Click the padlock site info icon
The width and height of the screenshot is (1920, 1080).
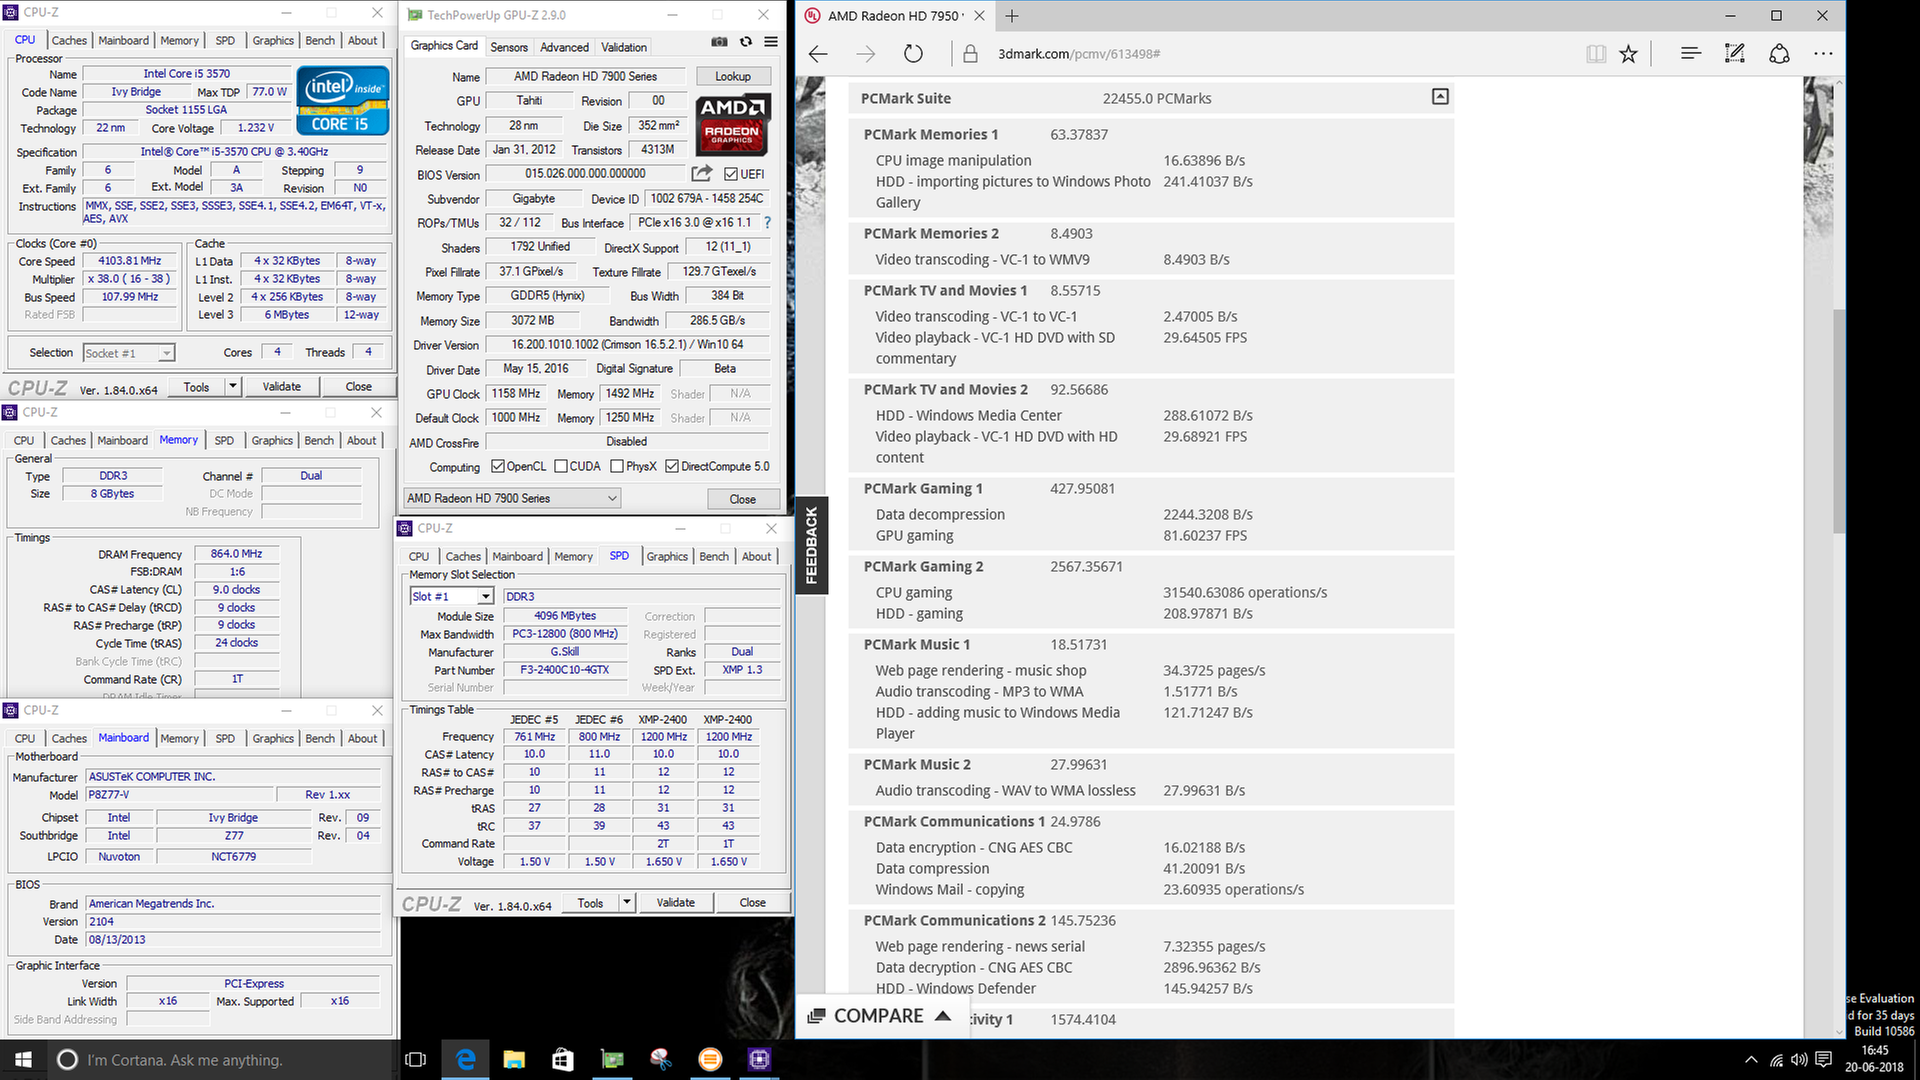(970, 54)
